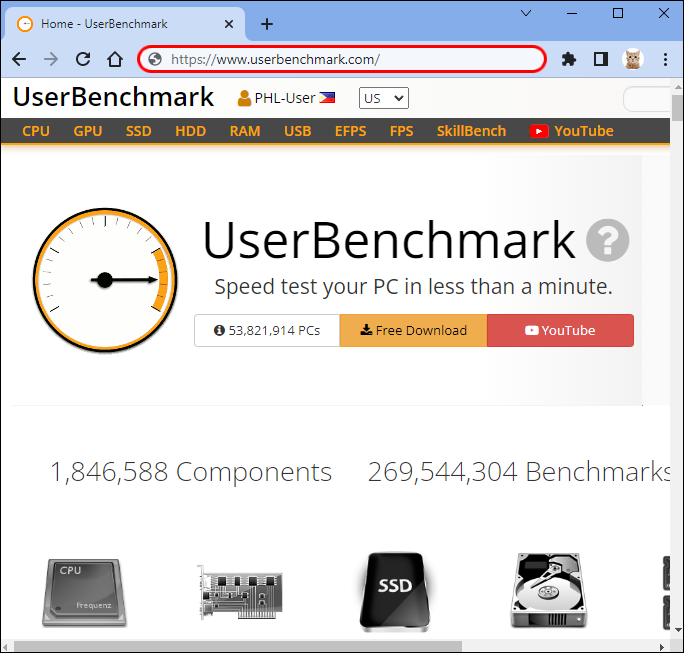Click the Philippines flag icon

(327, 98)
